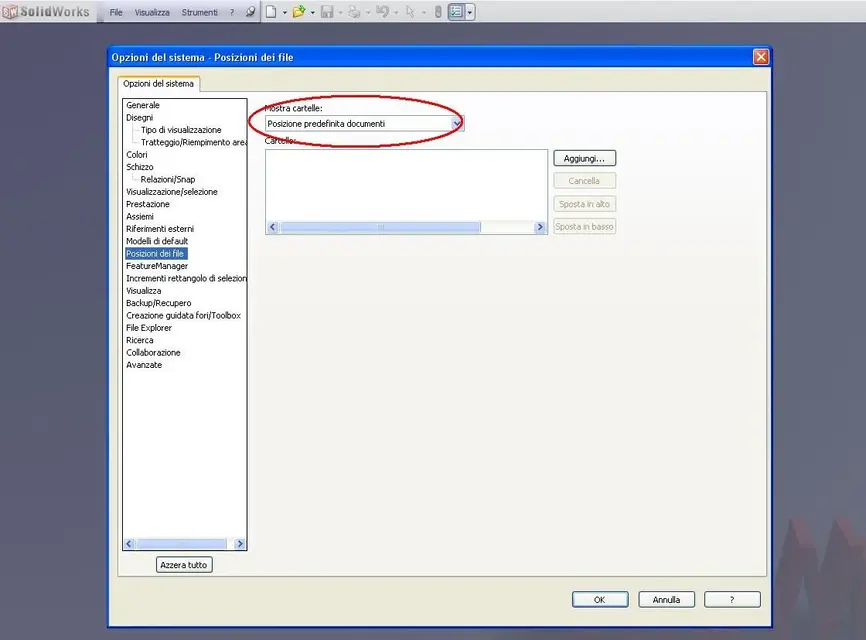Select File Explorer in the options tree
The image size is (866, 640).
pos(149,328)
